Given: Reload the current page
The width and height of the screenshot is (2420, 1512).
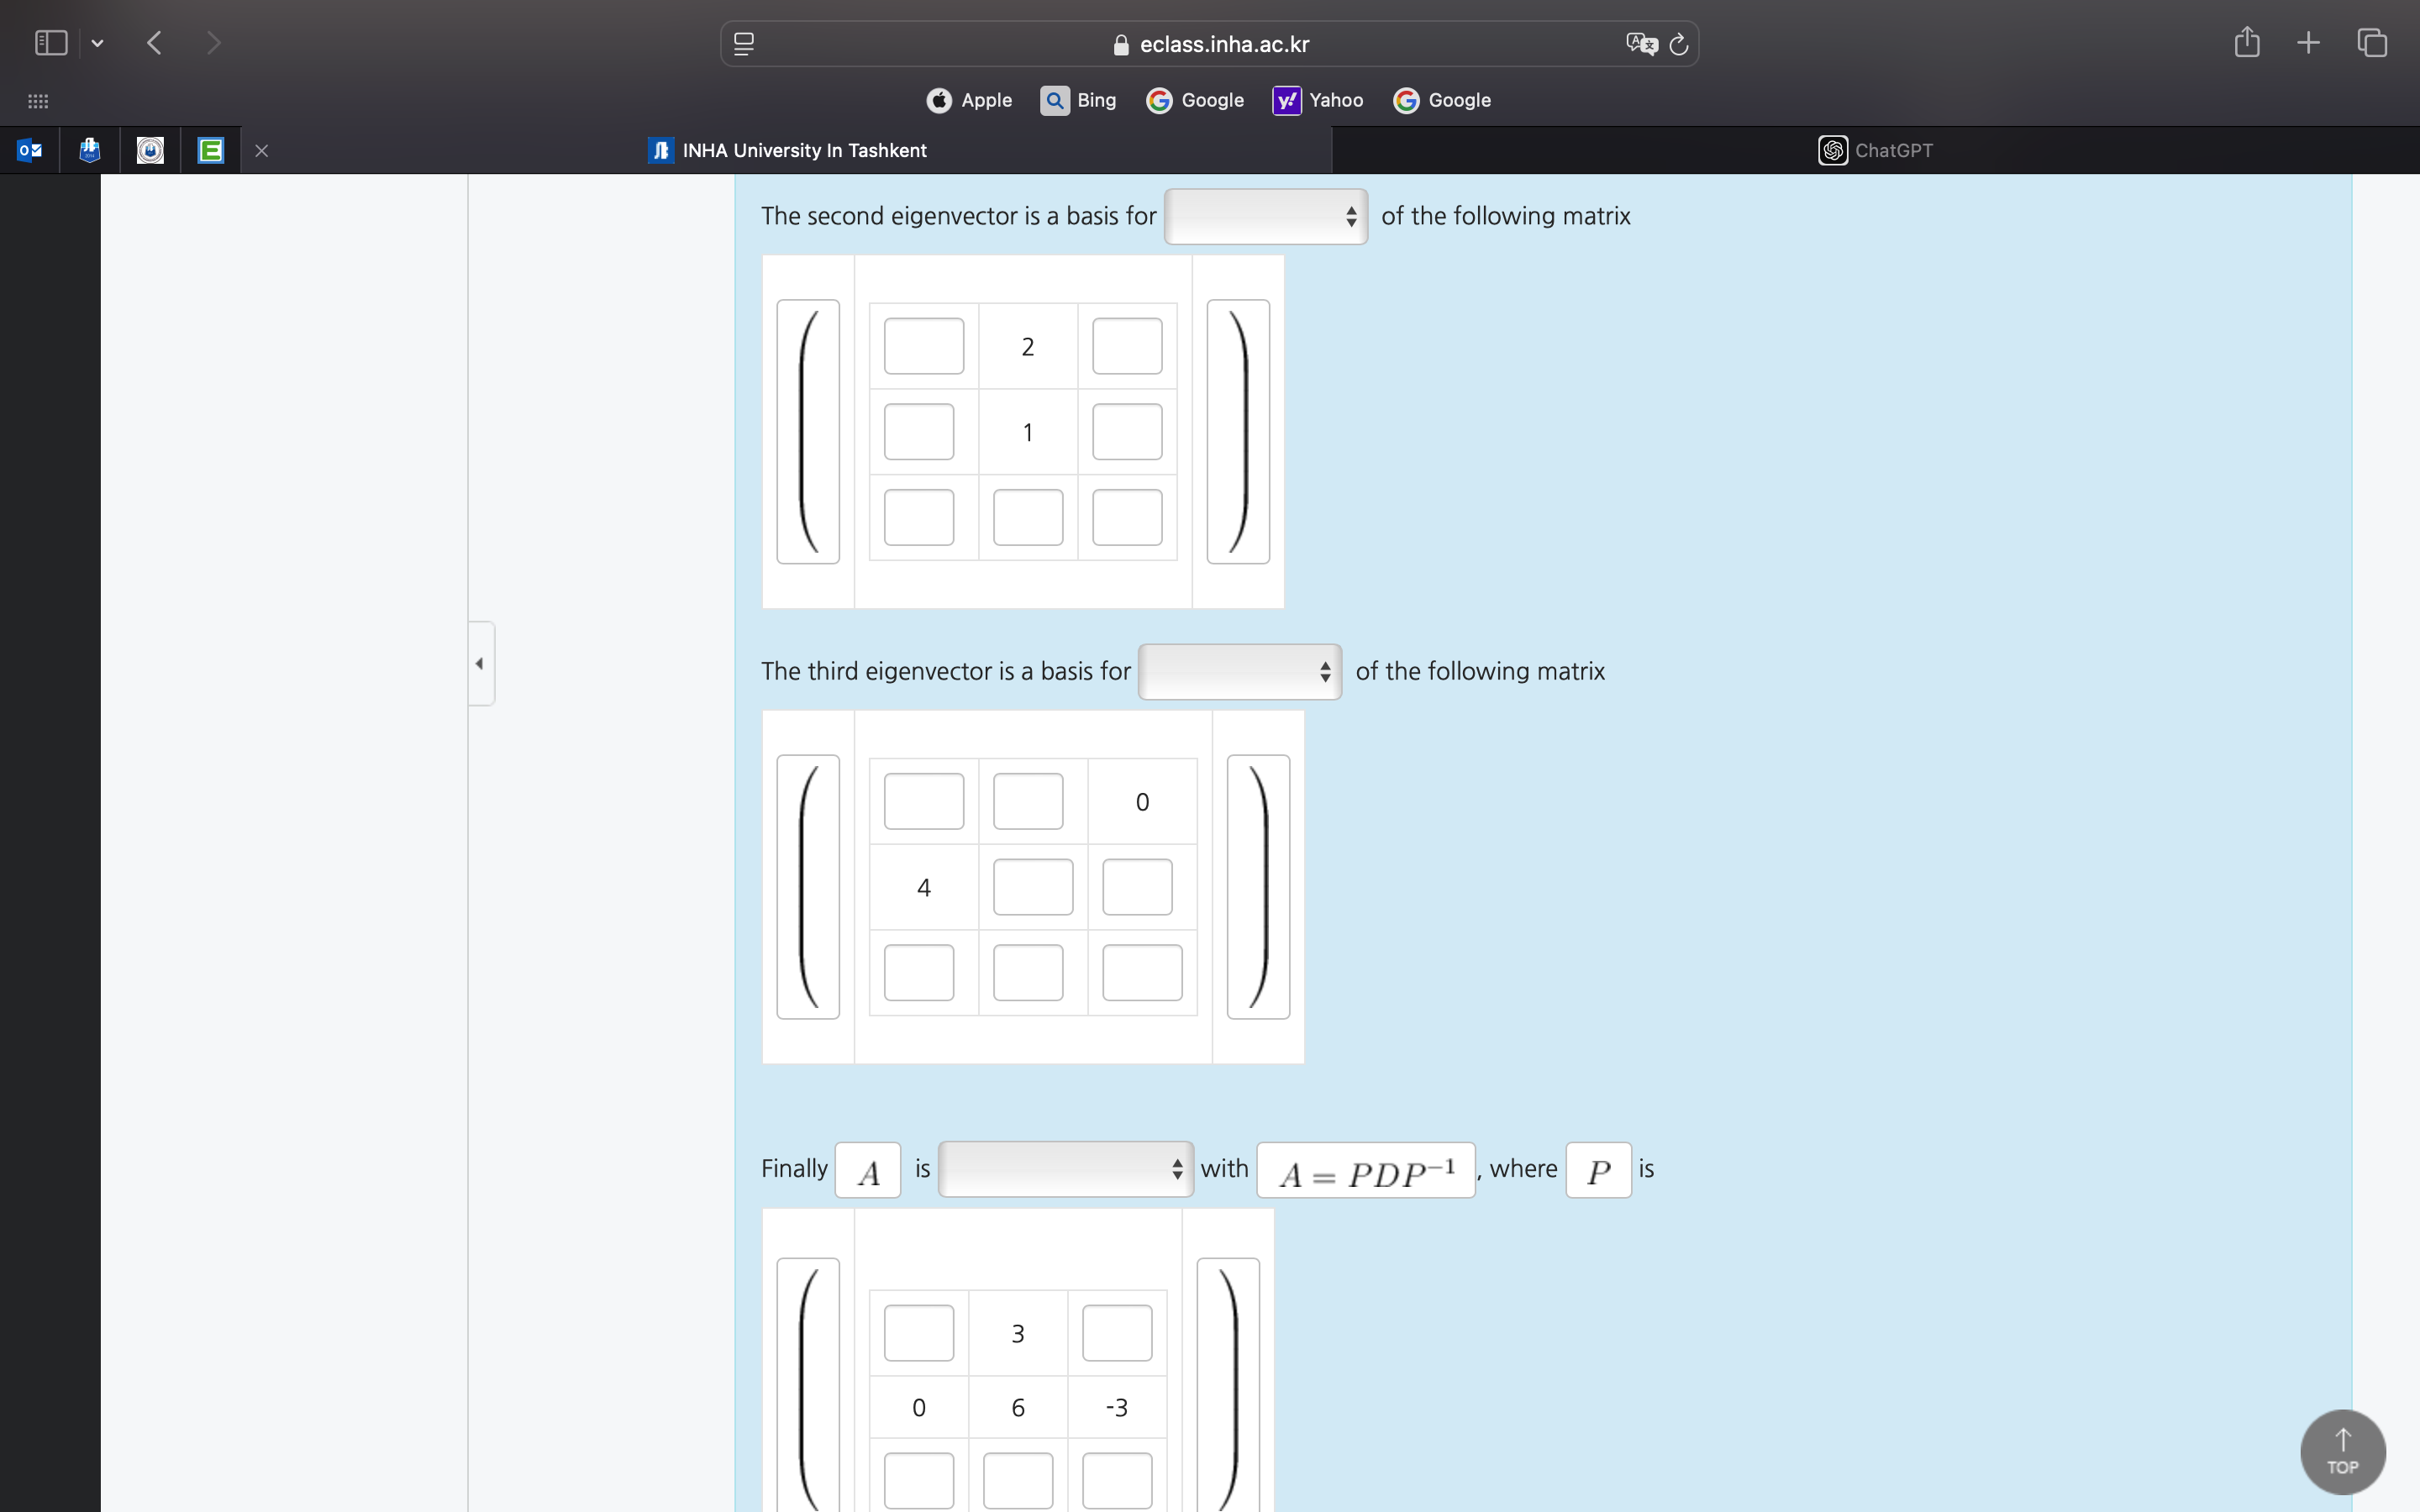Looking at the screenshot, I should 1679,44.
